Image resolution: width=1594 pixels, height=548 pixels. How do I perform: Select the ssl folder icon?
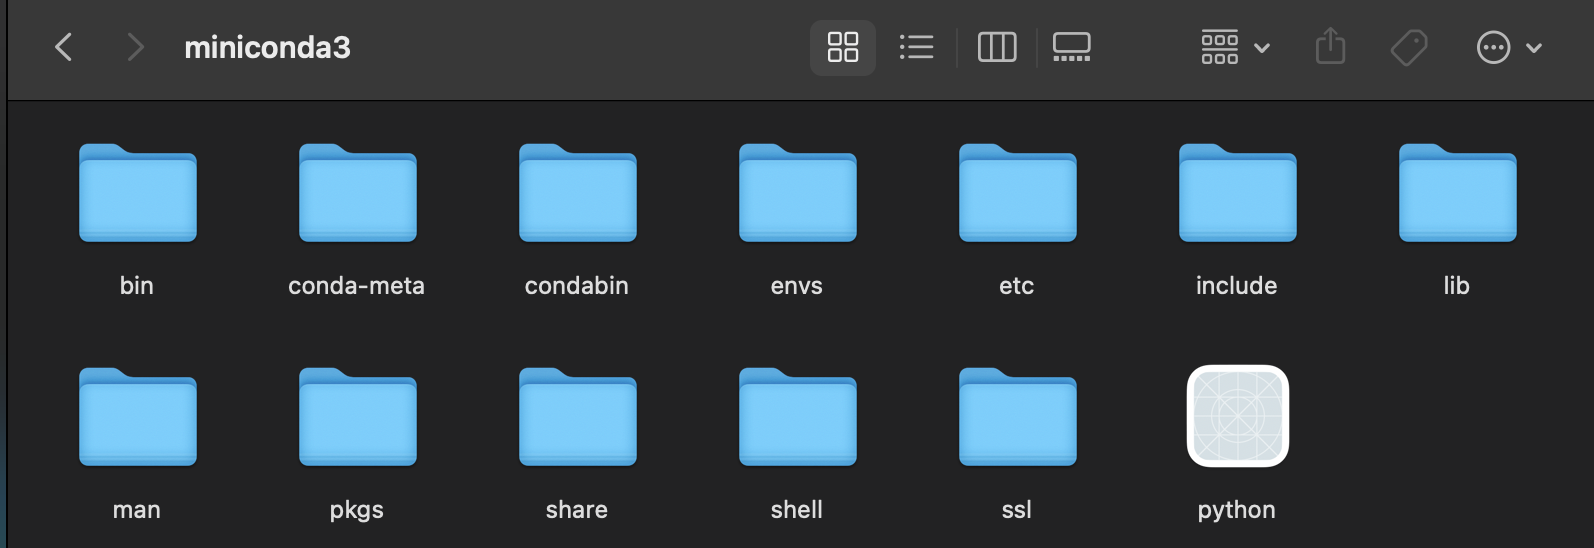click(1018, 417)
